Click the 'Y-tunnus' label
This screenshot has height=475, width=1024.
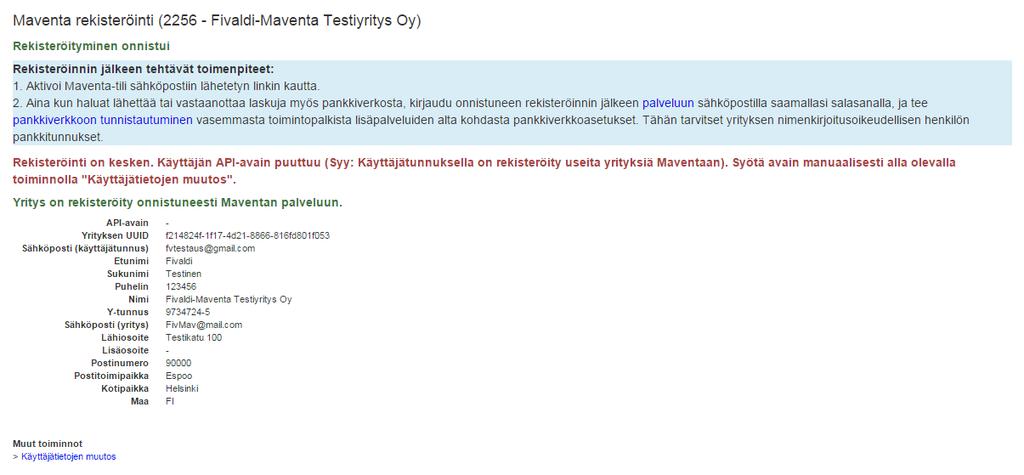(x=128, y=312)
